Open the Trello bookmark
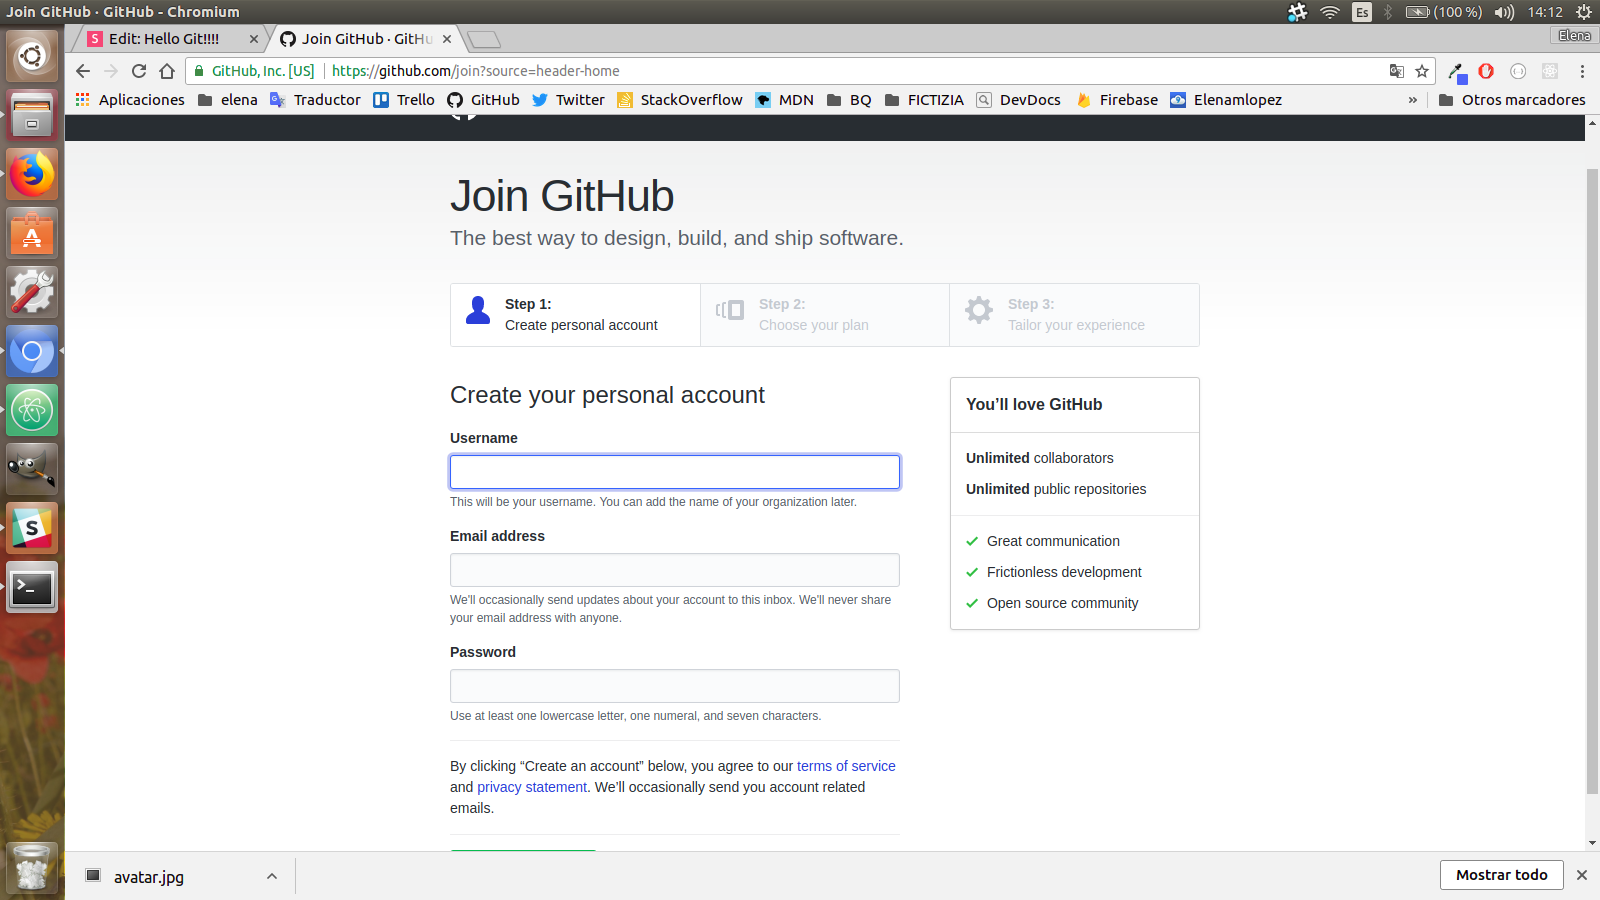This screenshot has width=1600, height=900. click(404, 100)
